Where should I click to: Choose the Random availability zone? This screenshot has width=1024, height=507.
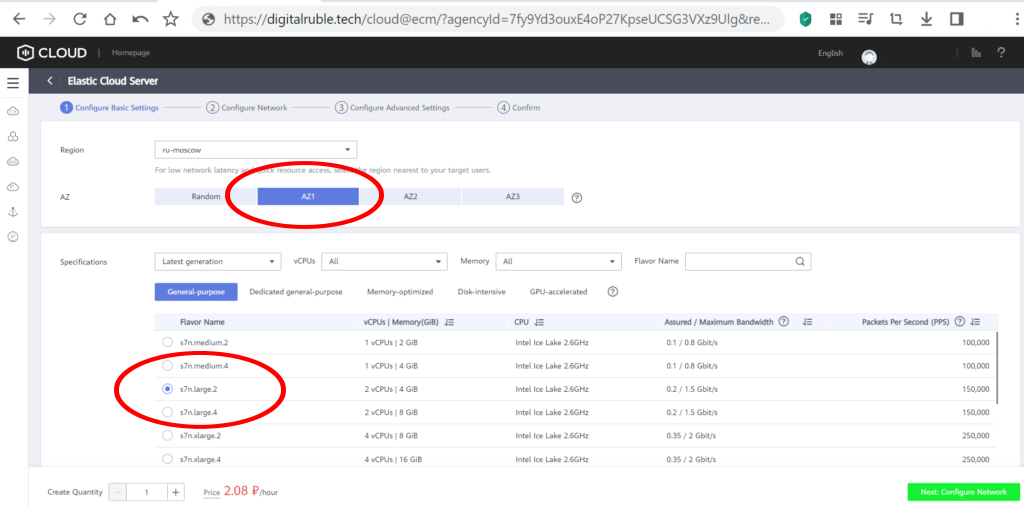[x=206, y=197]
